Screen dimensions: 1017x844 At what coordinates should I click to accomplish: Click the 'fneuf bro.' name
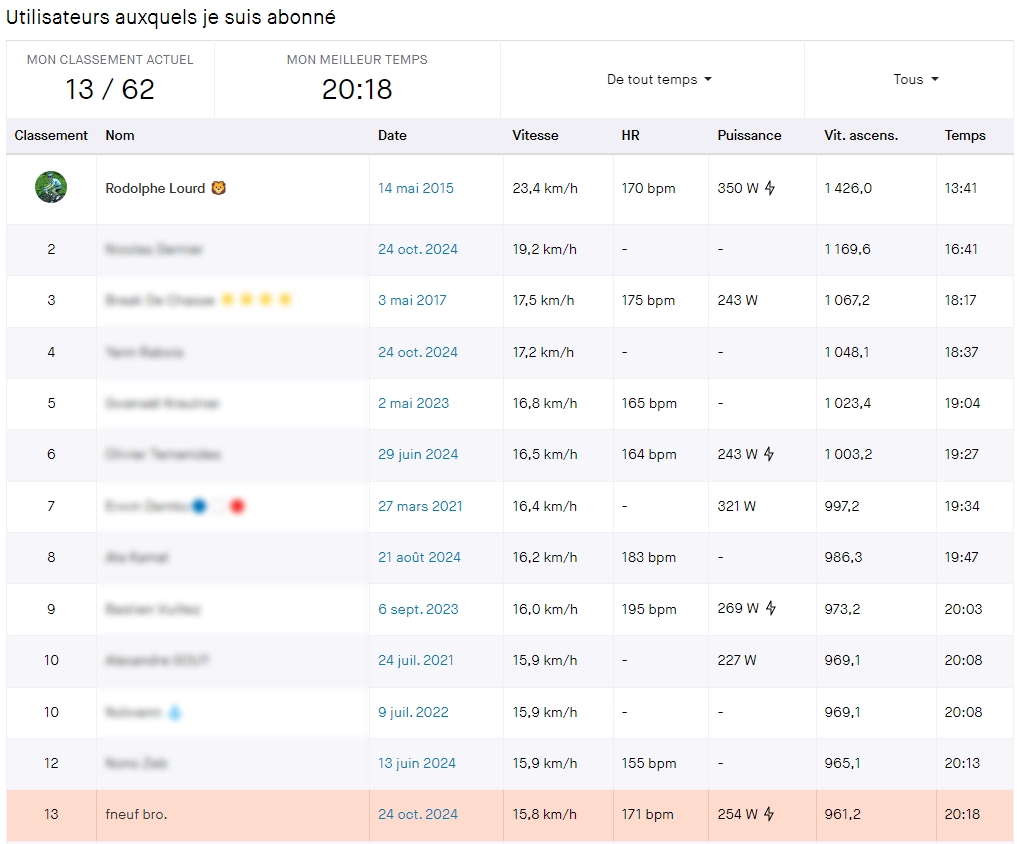[x=136, y=814]
